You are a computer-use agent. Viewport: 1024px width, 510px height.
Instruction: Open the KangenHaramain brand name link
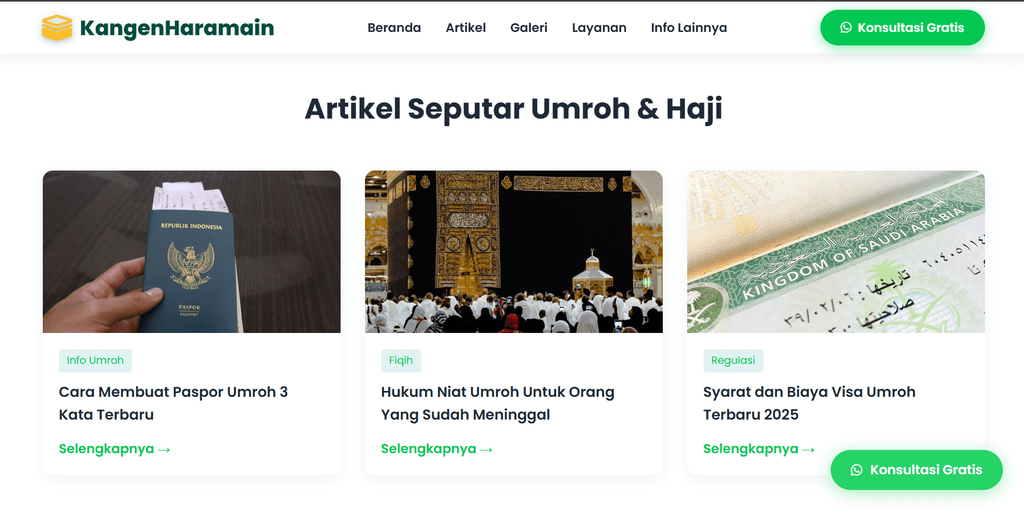point(177,27)
